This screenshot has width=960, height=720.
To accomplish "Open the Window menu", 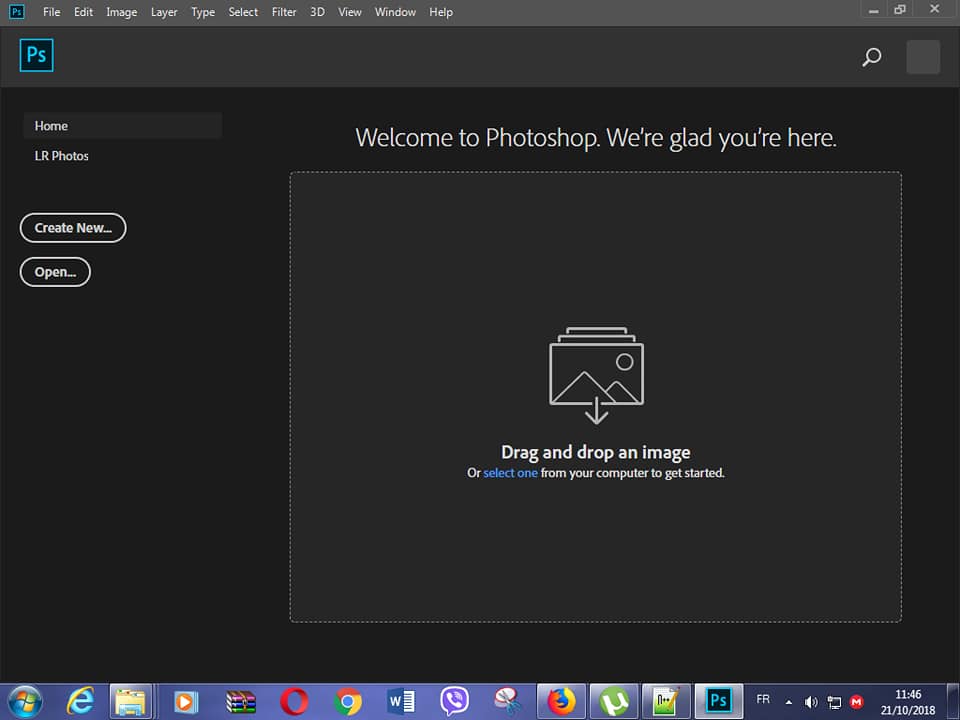I will coord(395,12).
